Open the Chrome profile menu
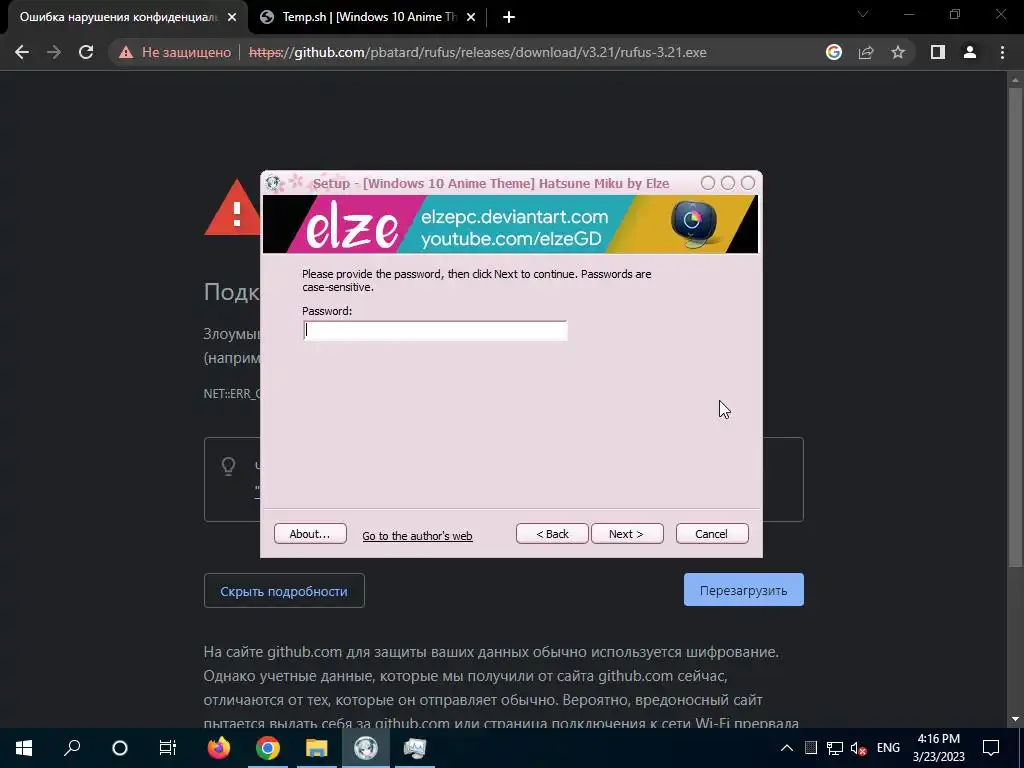The height and width of the screenshot is (768, 1024). tap(970, 52)
